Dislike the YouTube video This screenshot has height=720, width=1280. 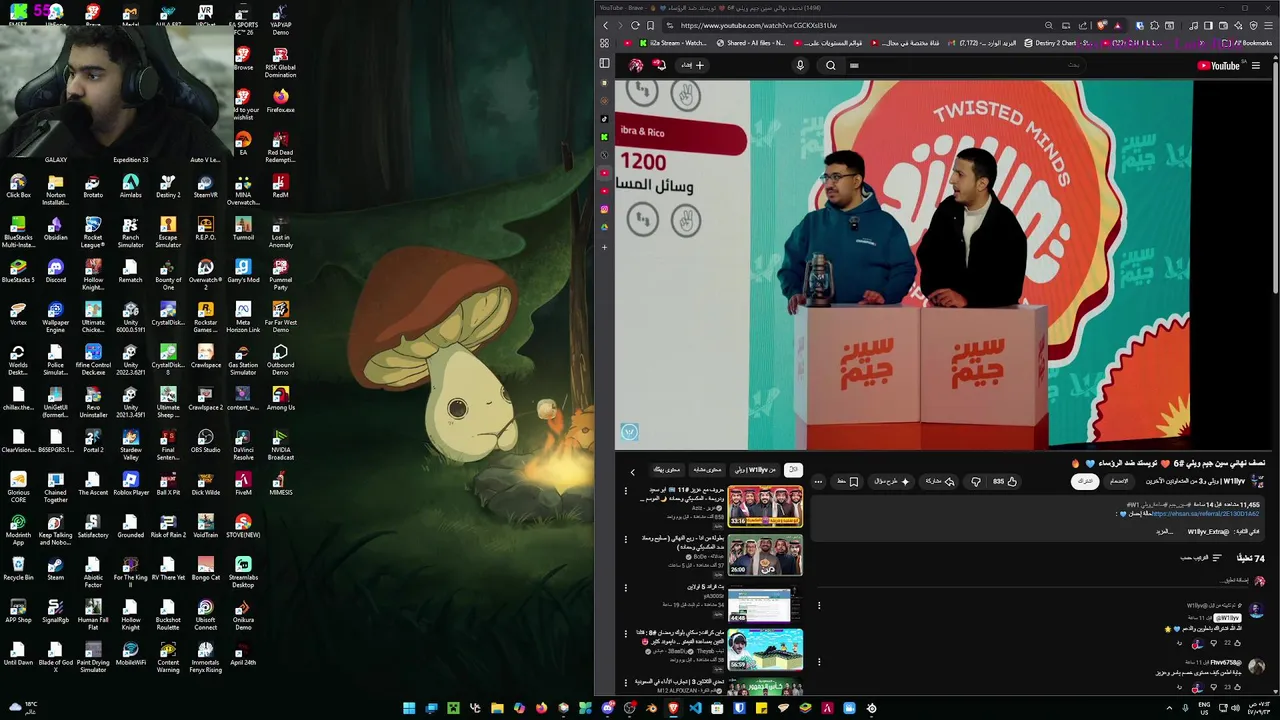pos(976,481)
